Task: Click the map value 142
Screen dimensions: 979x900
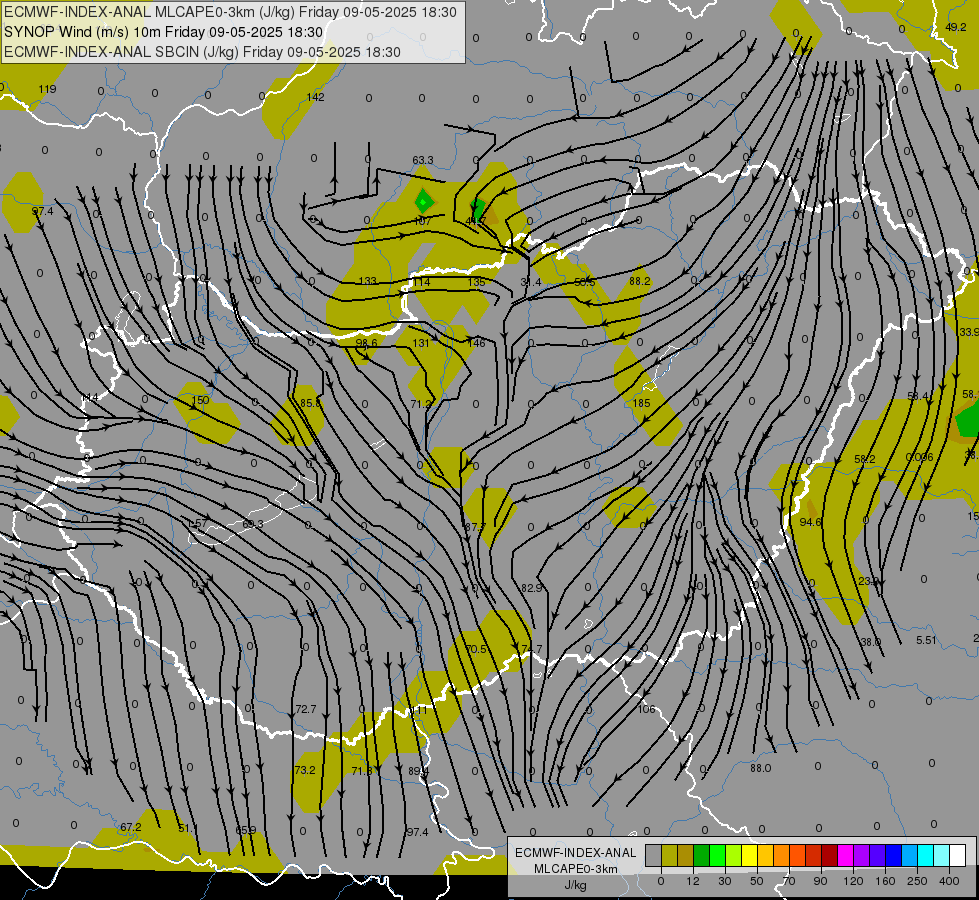Action: tap(315, 97)
